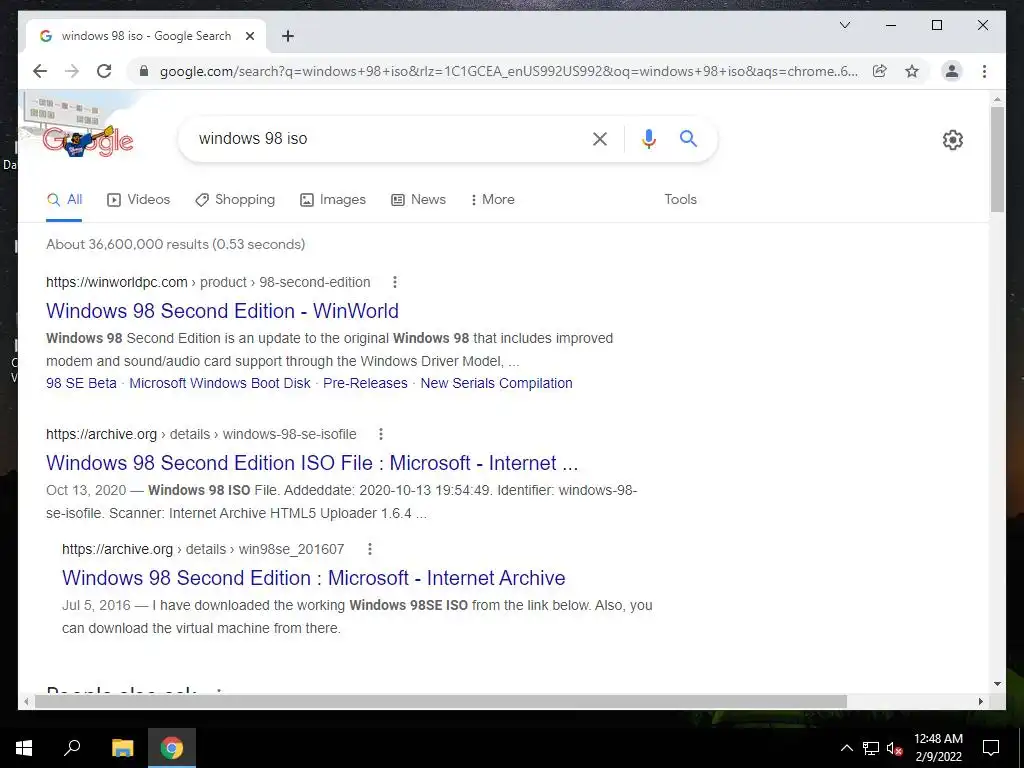Open 'Windows 98 Second Edition : Microsoft' archive result

tap(313, 578)
